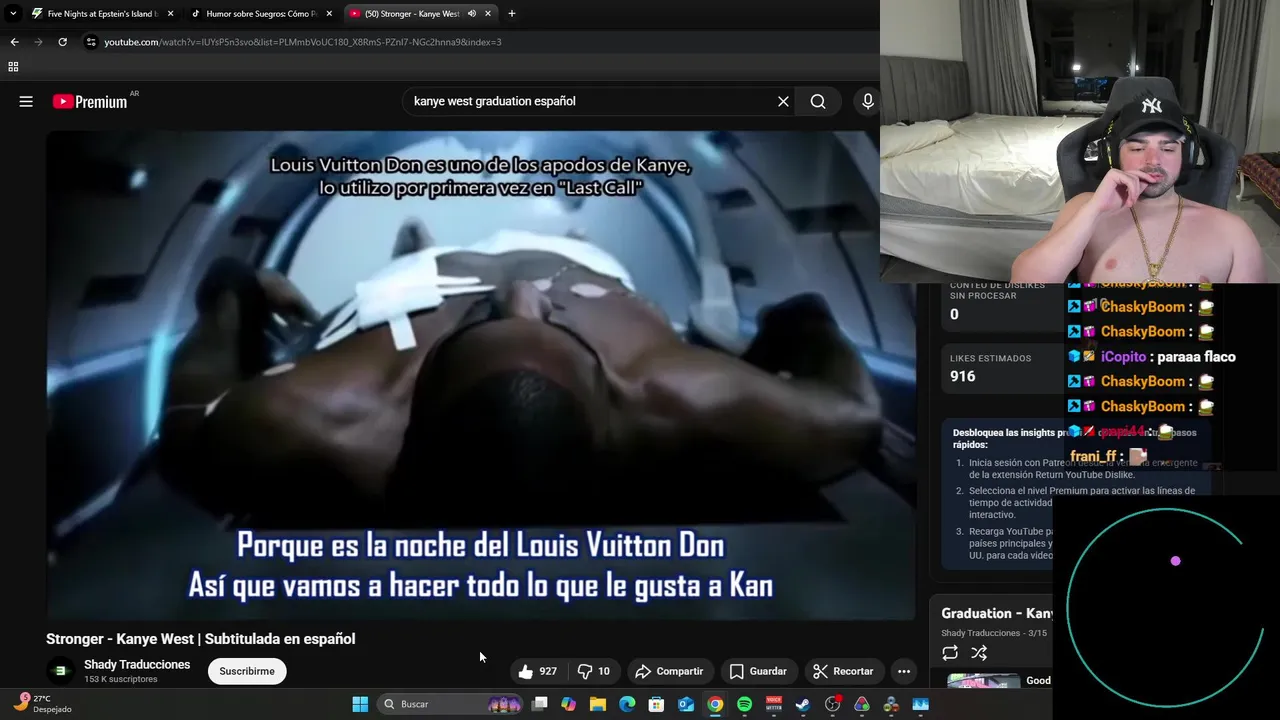Screen dimensions: 1280x720
Task: Close the Humor sobre Suegros tab
Action: (329, 14)
